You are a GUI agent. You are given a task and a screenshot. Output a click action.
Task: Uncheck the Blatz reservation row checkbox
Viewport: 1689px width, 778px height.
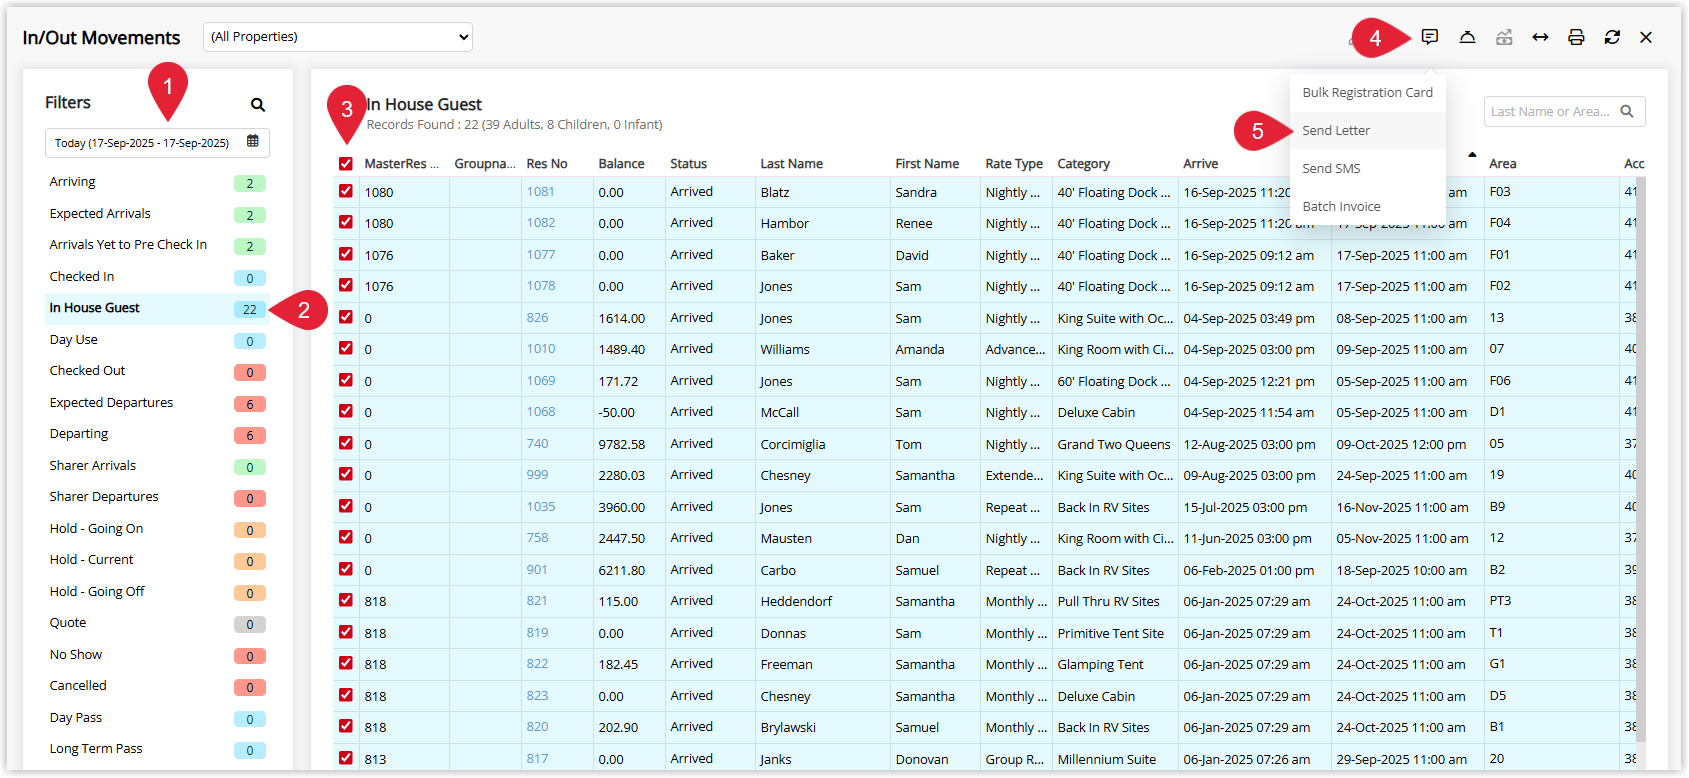(x=346, y=191)
